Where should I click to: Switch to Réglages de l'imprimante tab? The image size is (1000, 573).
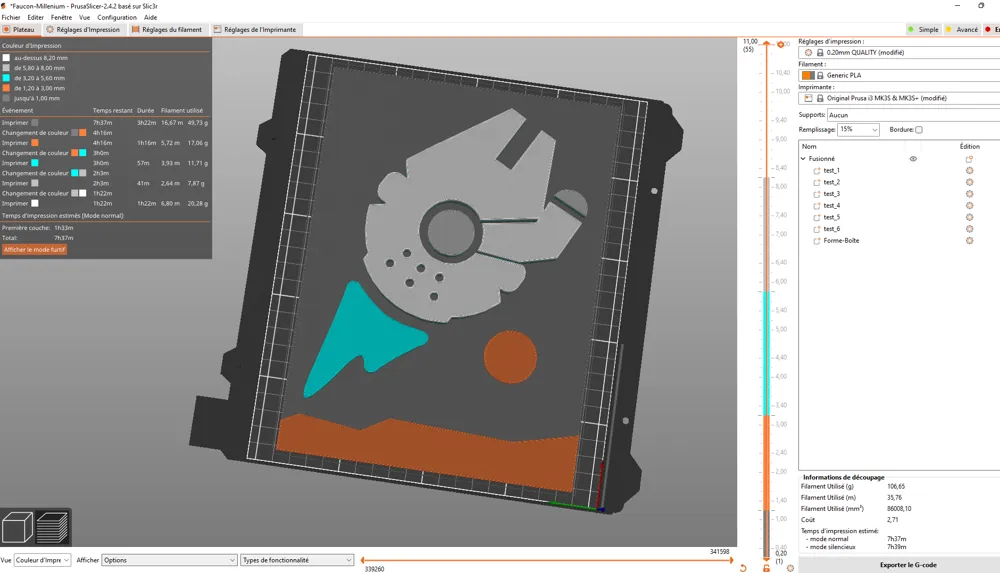255,29
